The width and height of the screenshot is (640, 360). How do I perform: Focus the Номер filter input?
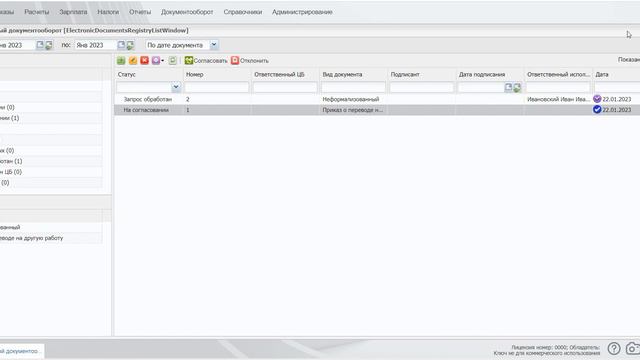(217, 87)
